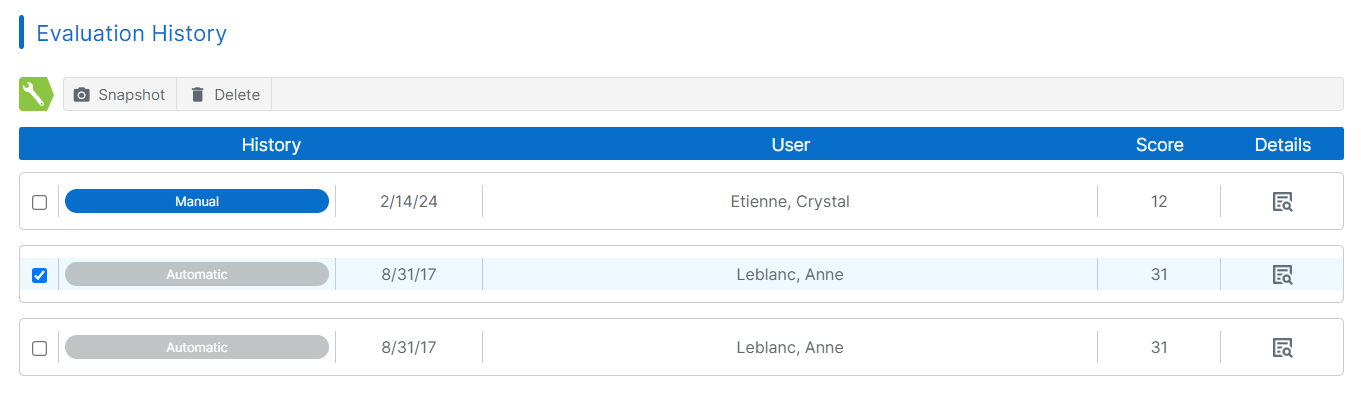
Task: Select the Etienne, Crystal user cell
Action: click(790, 202)
